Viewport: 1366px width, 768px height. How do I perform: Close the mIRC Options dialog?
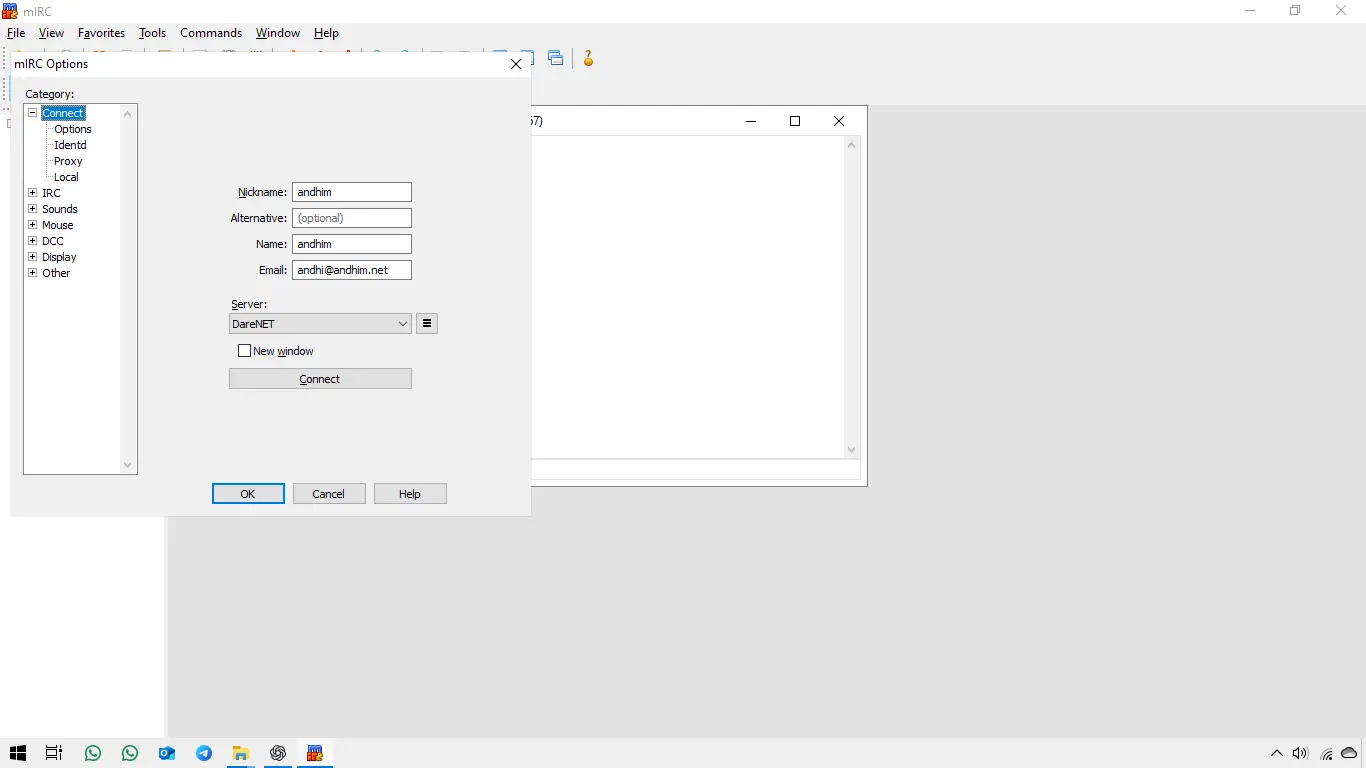516,64
